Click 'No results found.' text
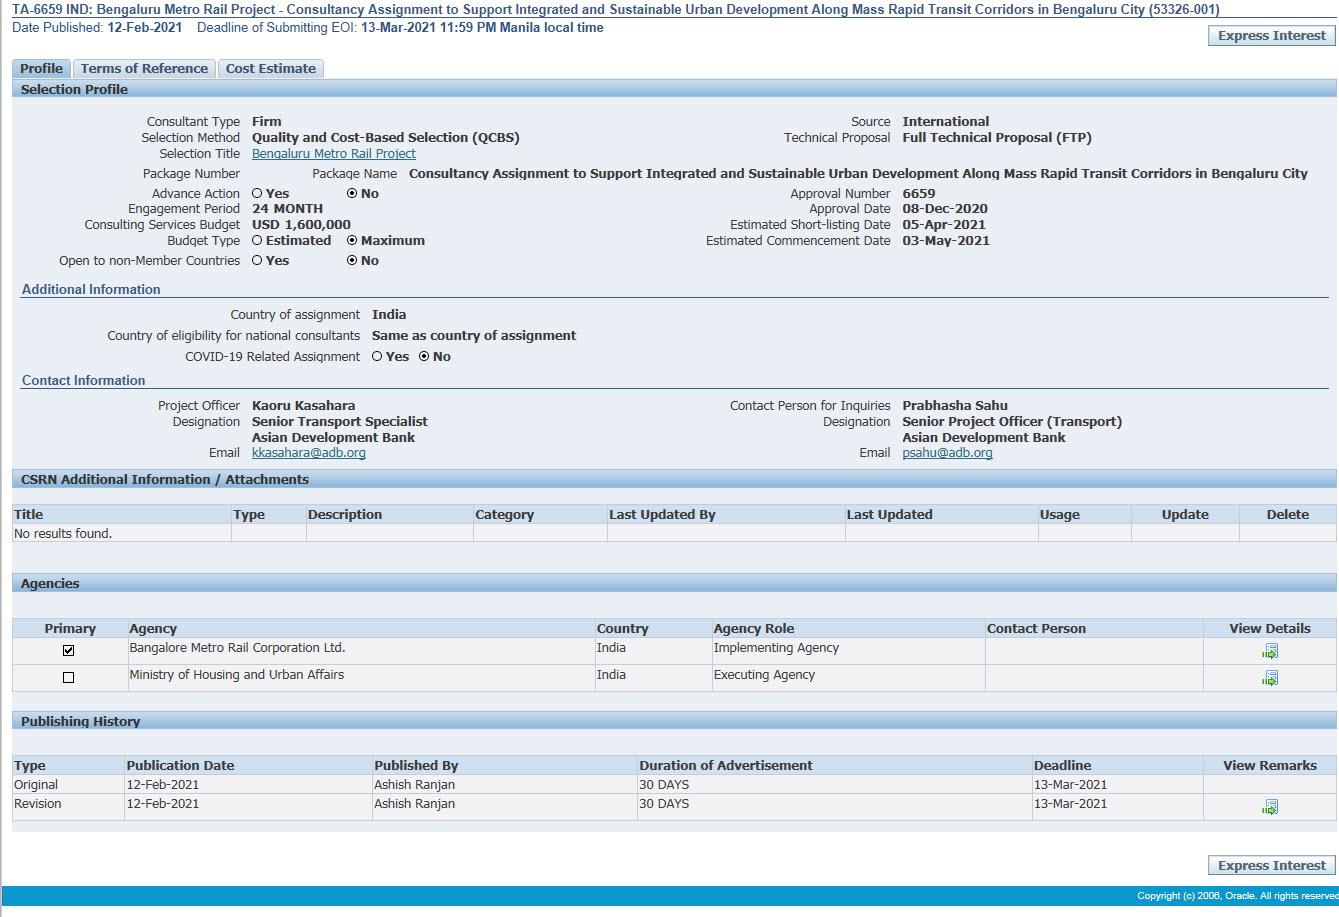Image resolution: width=1339 pixels, height=917 pixels. (63, 533)
